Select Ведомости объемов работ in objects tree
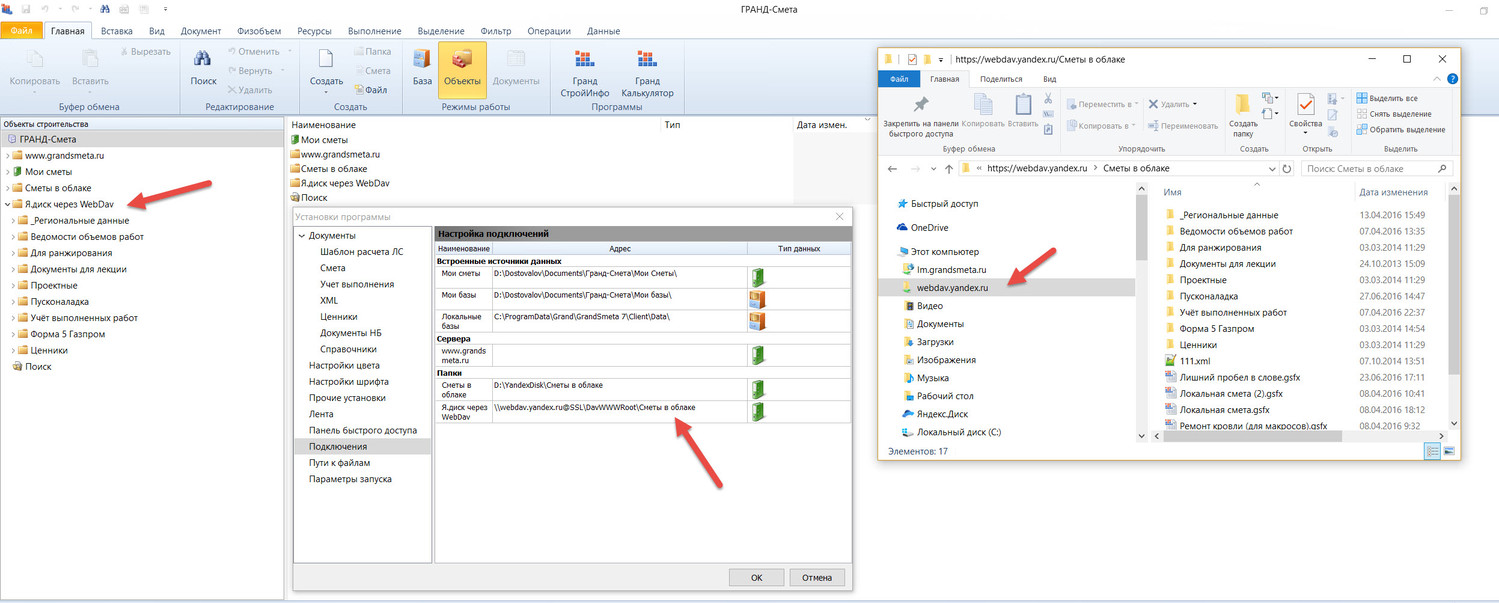 [87, 237]
